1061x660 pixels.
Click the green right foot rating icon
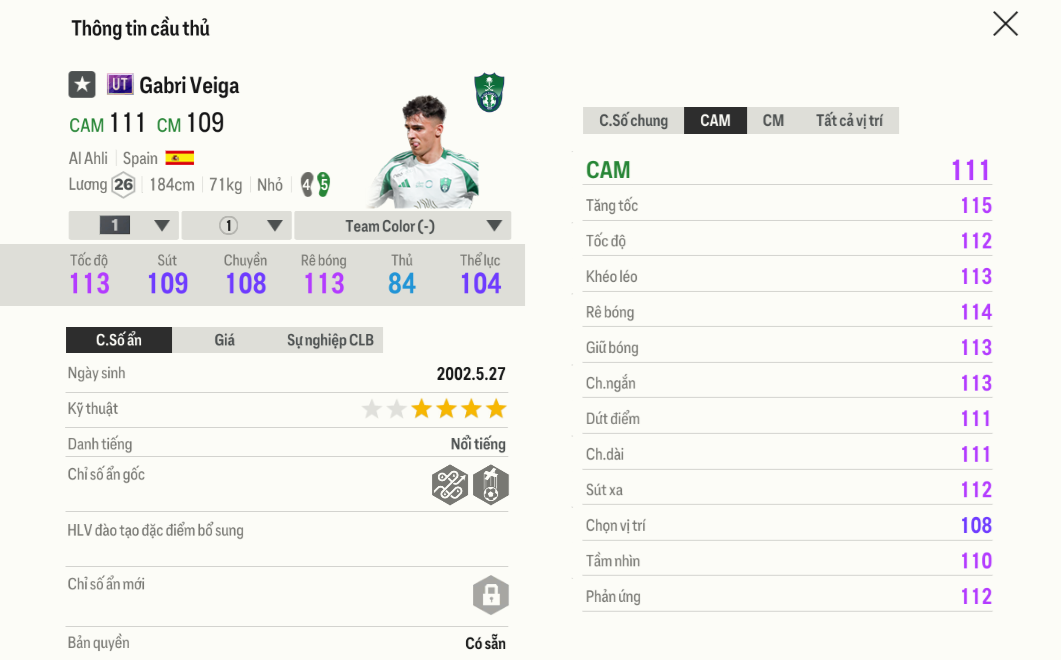(323, 185)
